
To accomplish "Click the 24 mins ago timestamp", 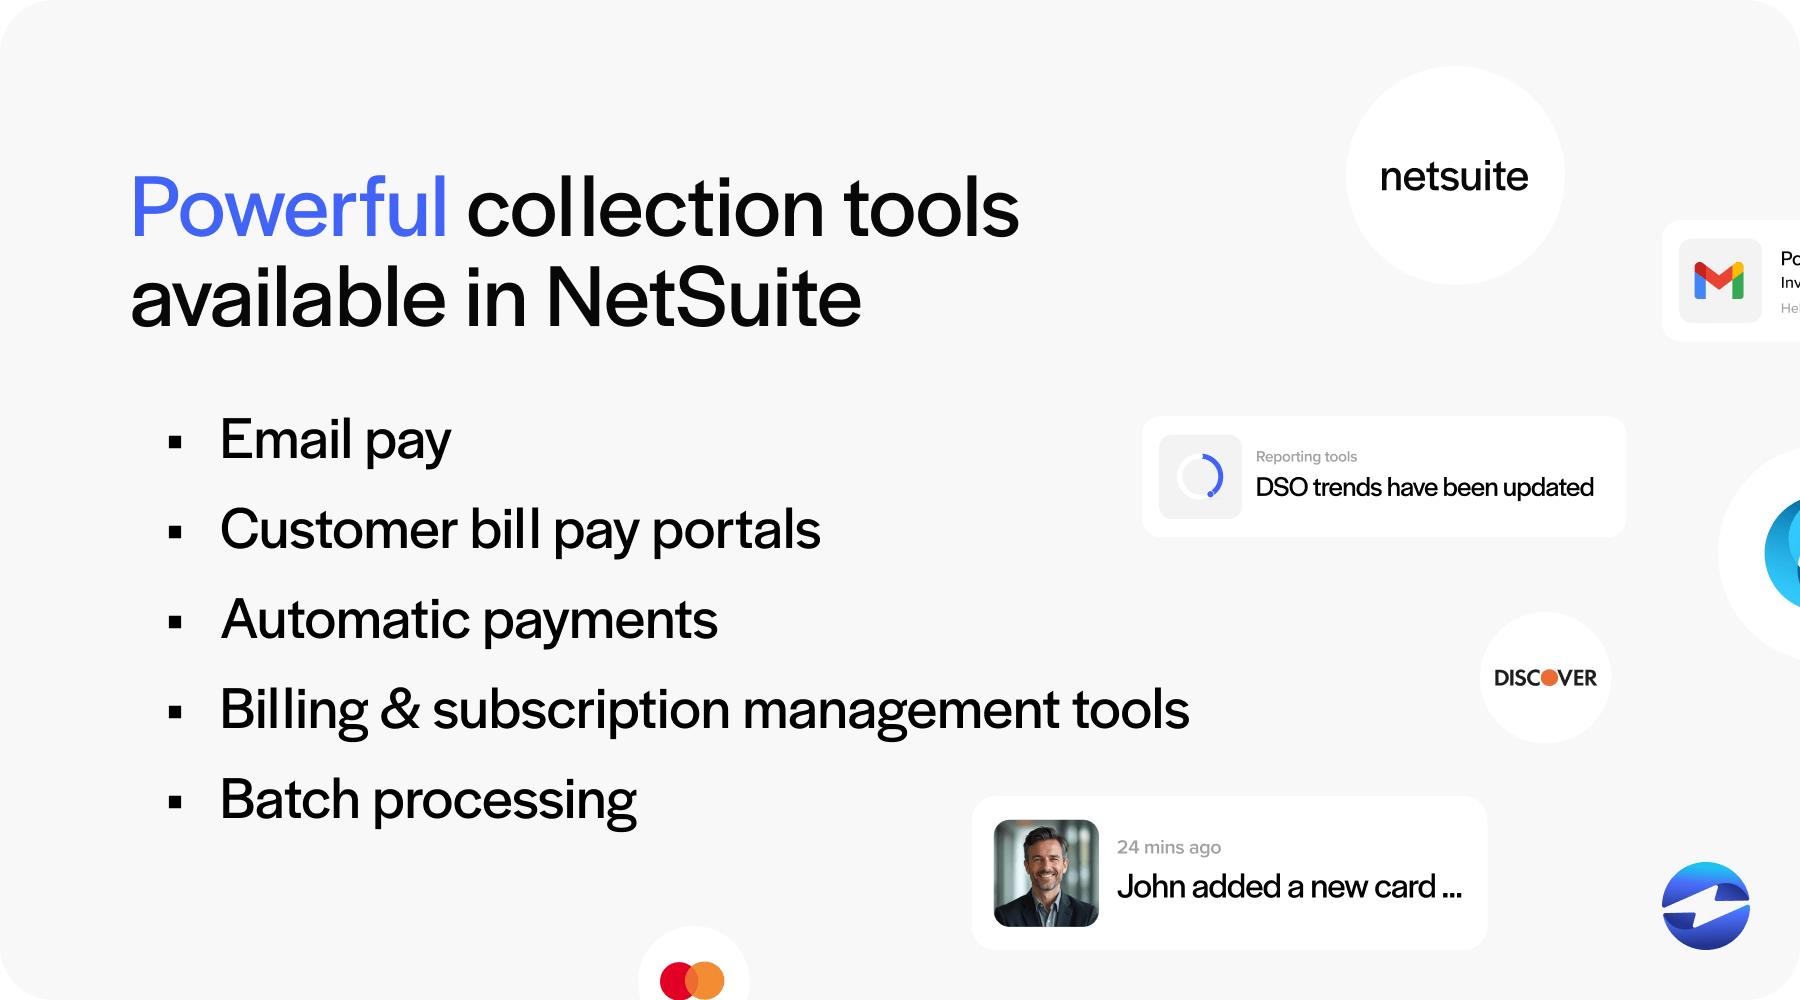I will 1169,846.
